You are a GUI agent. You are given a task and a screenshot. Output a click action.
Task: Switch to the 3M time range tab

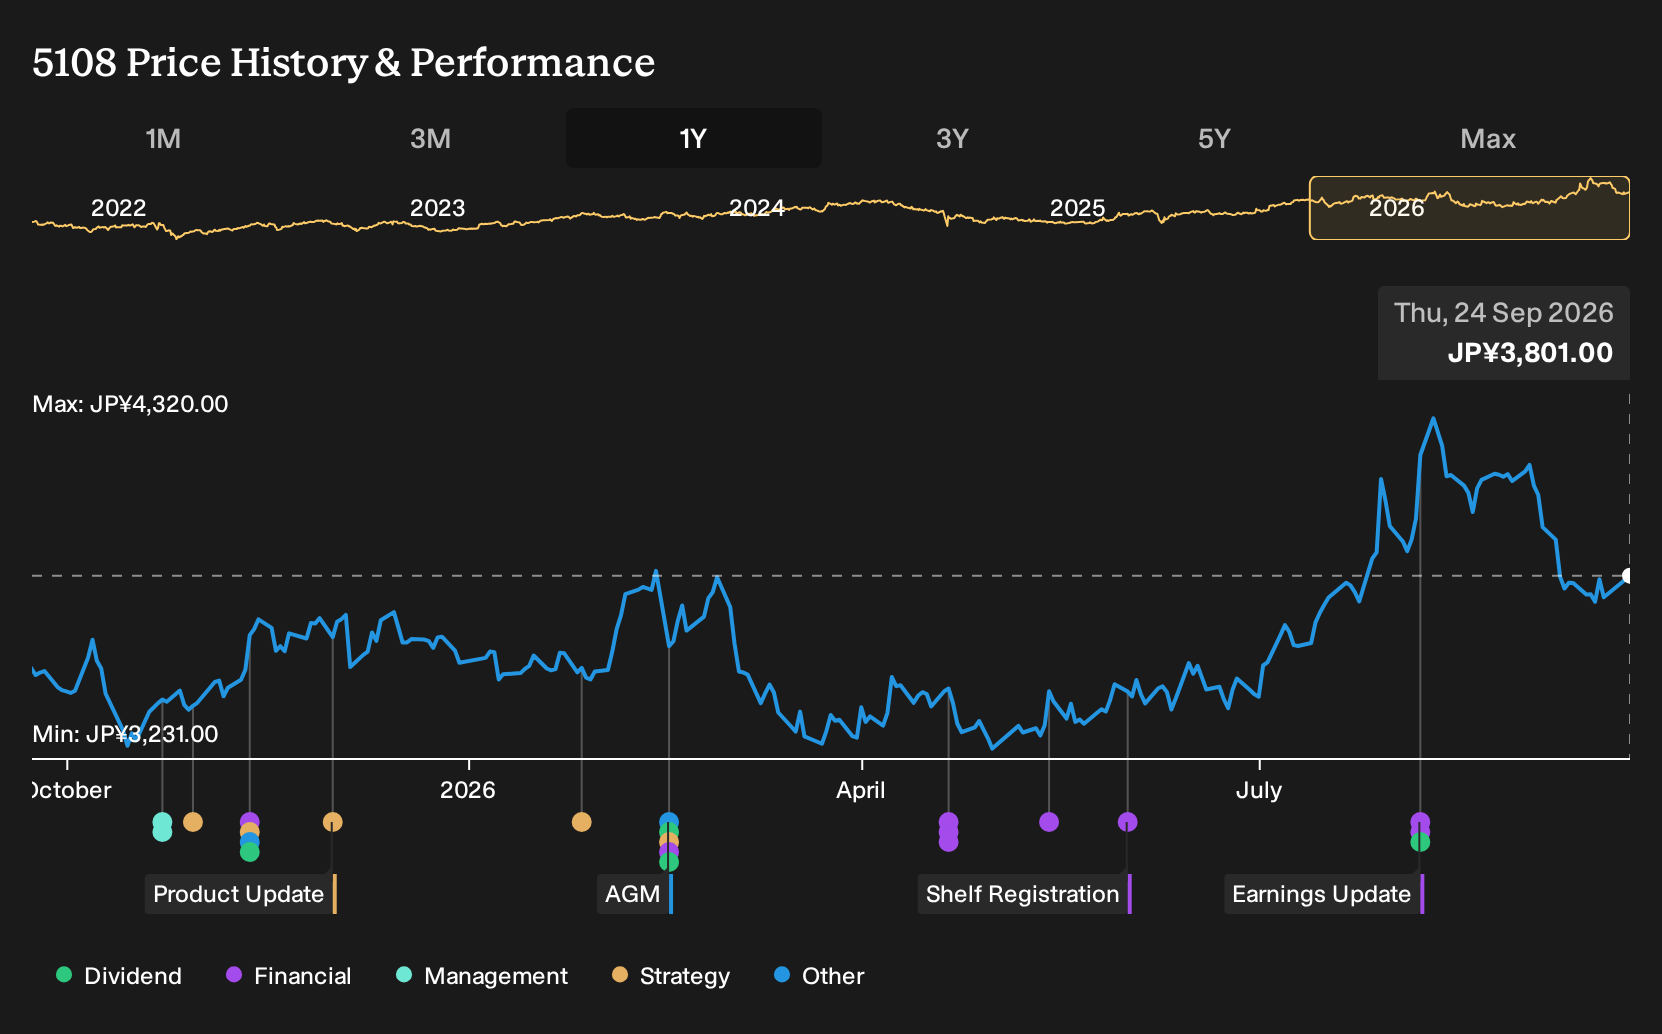coord(430,138)
